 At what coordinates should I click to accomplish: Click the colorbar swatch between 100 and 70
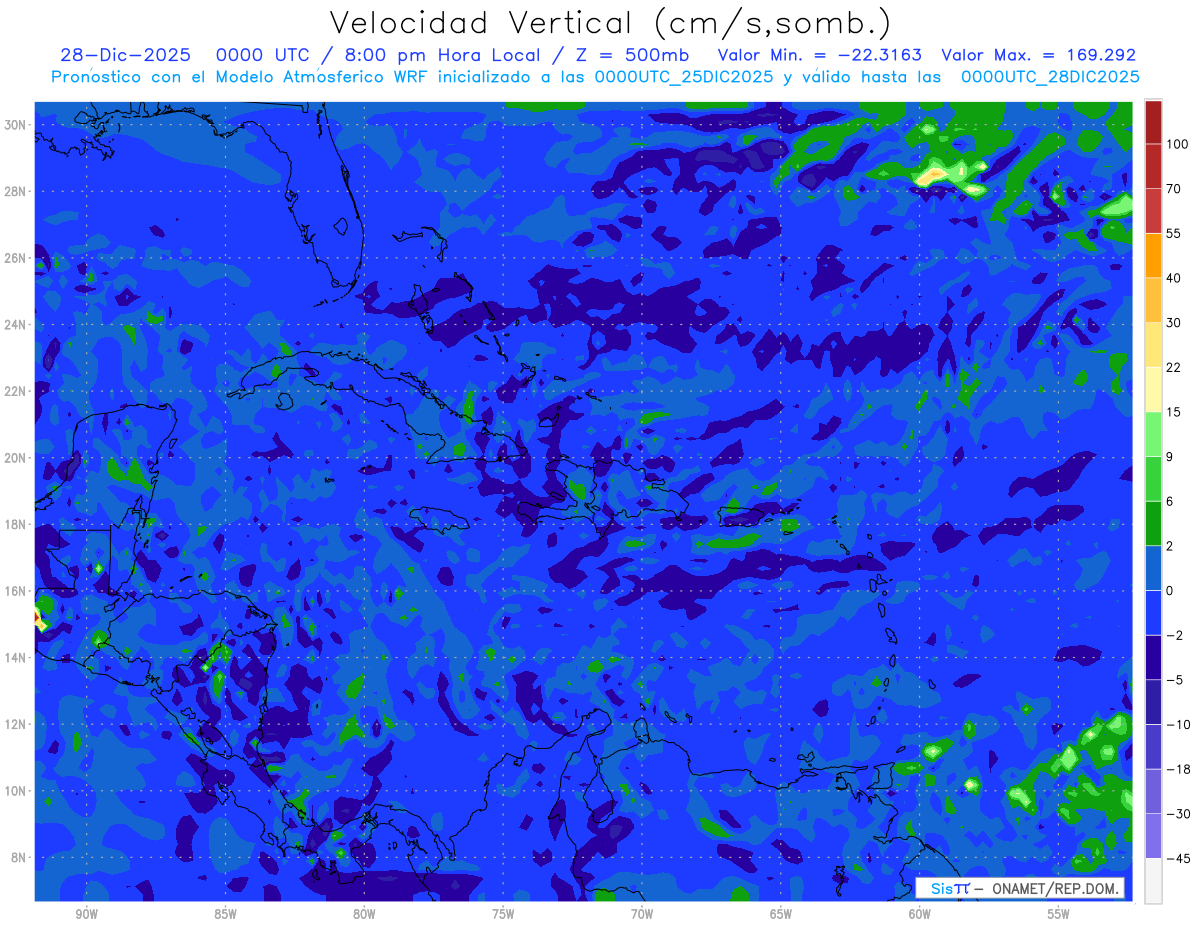1153,166
